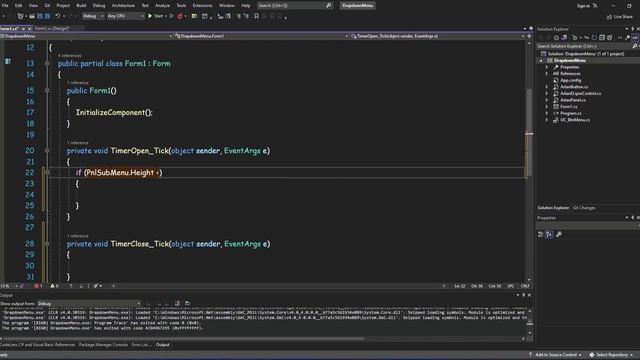Click the warning count indicator in editor status
This screenshot has height=360, width=640.
[x=54, y=286]
